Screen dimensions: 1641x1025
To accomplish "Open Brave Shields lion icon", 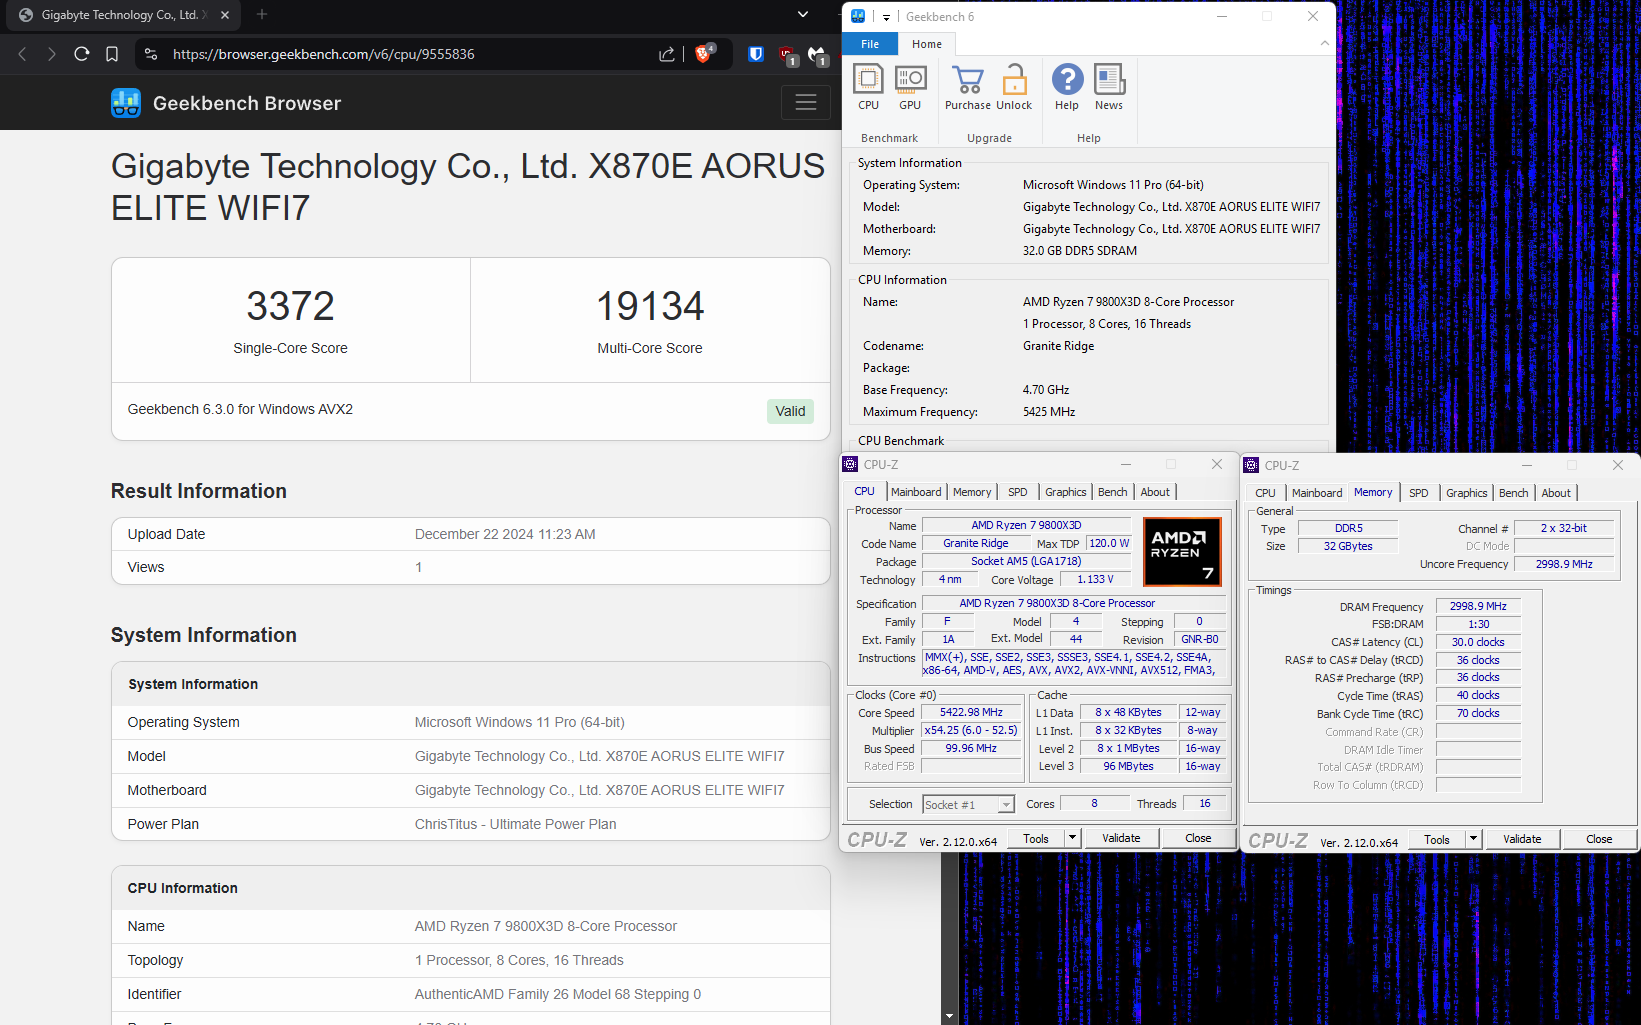I will pyautogui.click(x=704, y=53).
